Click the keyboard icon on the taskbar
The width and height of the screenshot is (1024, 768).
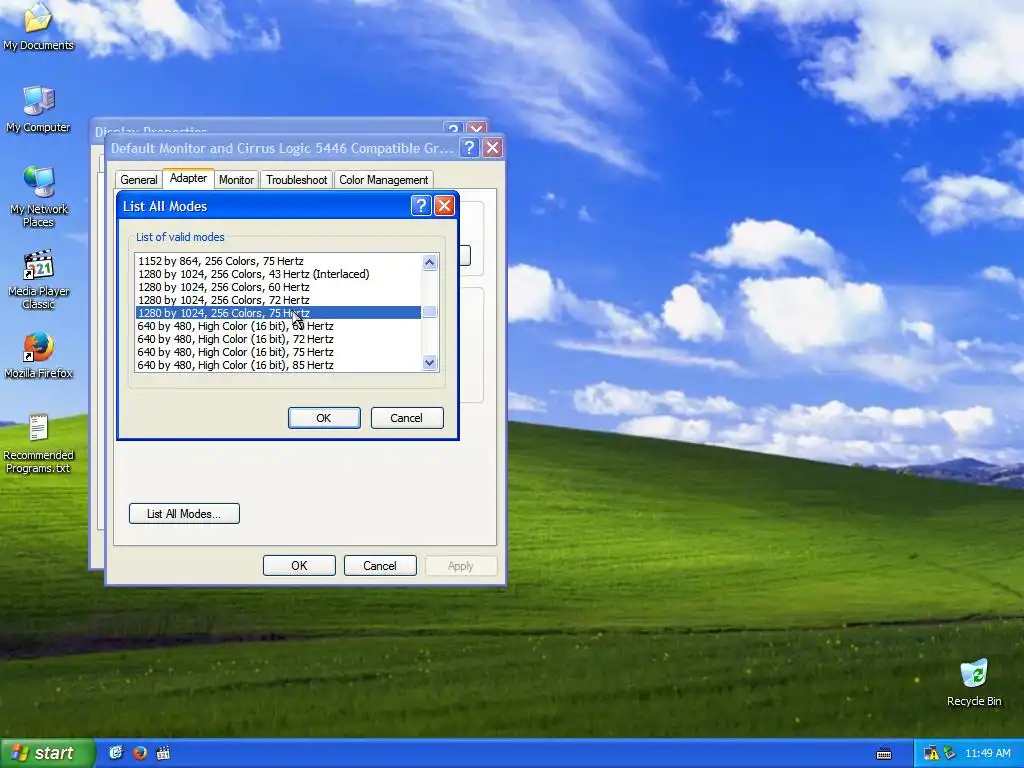(884, 754)
